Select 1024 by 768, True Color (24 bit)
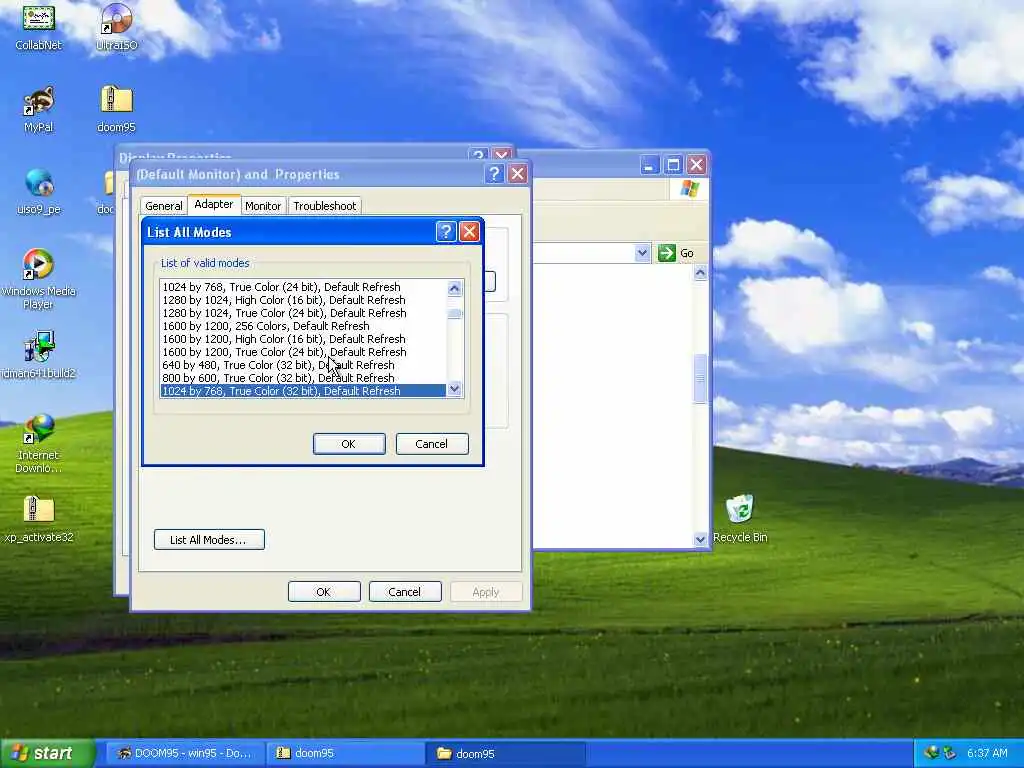The height and width of the screenshot is (768, 1024). point(304,287)
